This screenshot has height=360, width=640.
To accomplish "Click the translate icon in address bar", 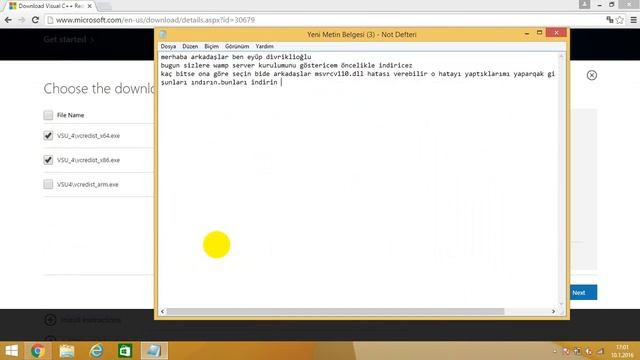I will pyautogui.click(x=610, y=20).
